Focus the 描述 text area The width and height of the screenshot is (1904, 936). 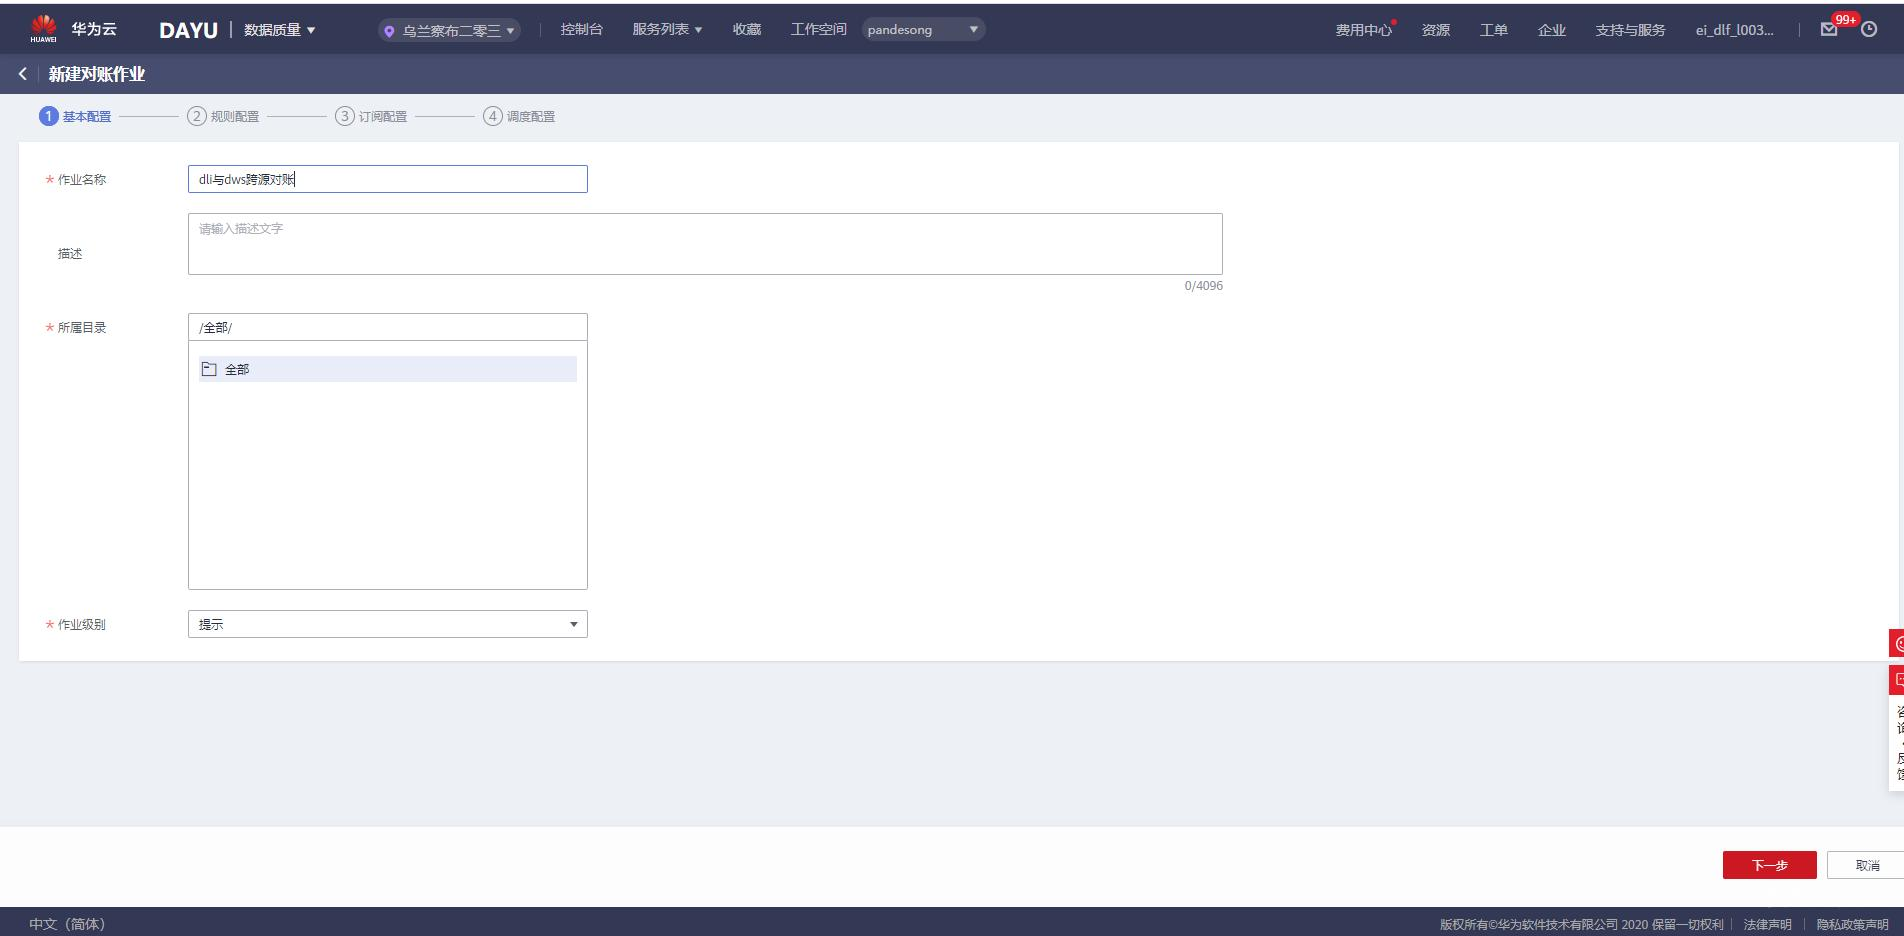tap(705, 244)
